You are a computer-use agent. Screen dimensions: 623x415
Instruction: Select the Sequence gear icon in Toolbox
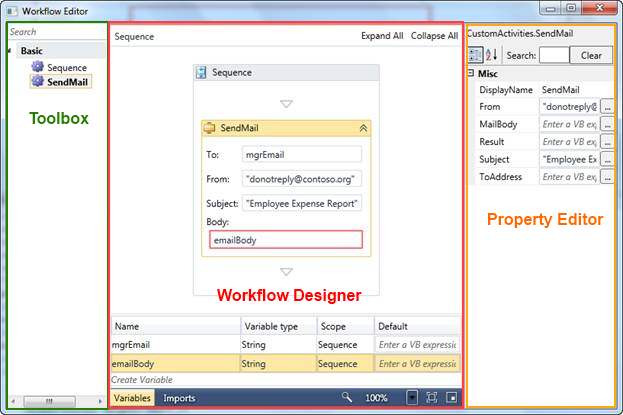click(x=38, y=67)
